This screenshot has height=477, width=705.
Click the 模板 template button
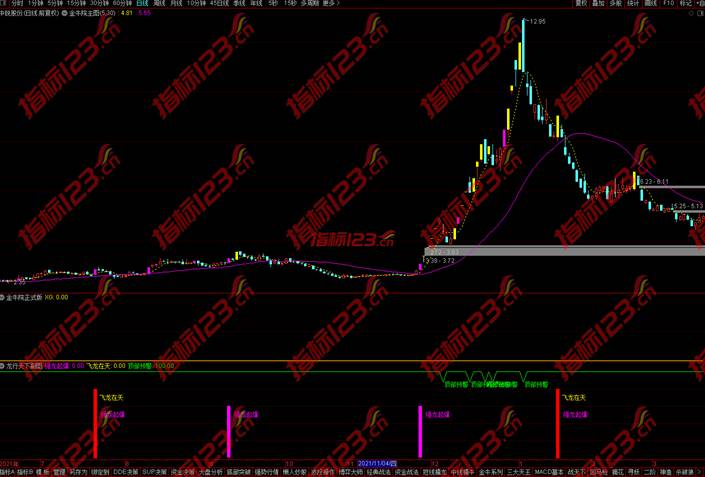[41, 471]
